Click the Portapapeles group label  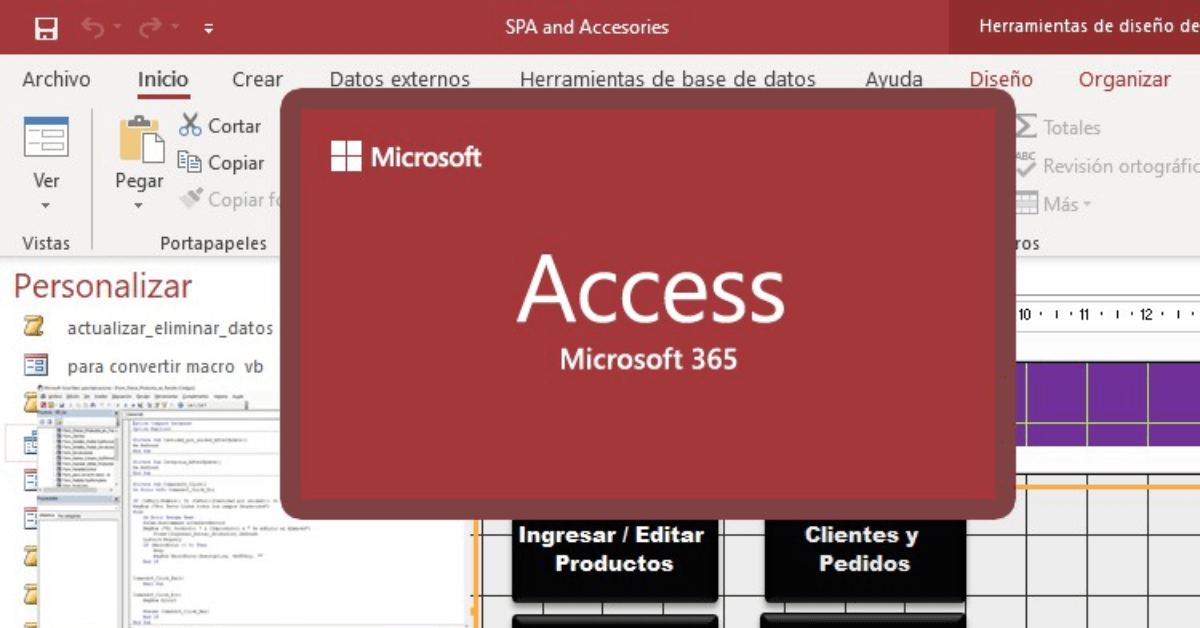(x=214, y=243)
